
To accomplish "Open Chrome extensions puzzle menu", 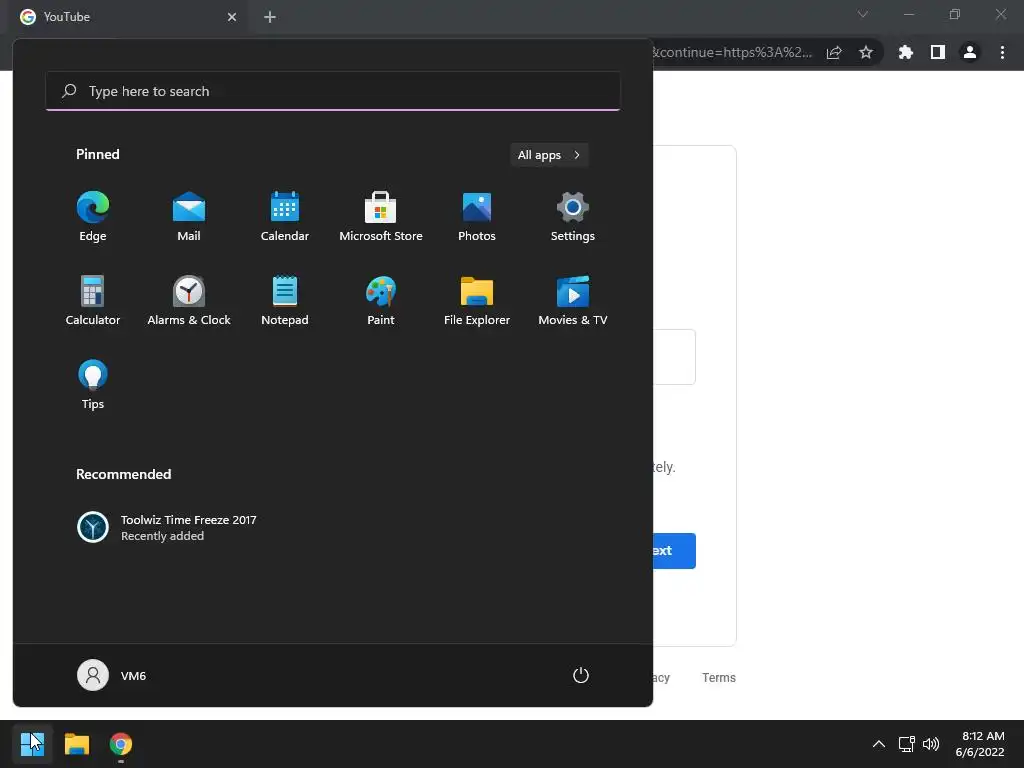I will click(x=905, y=52).
